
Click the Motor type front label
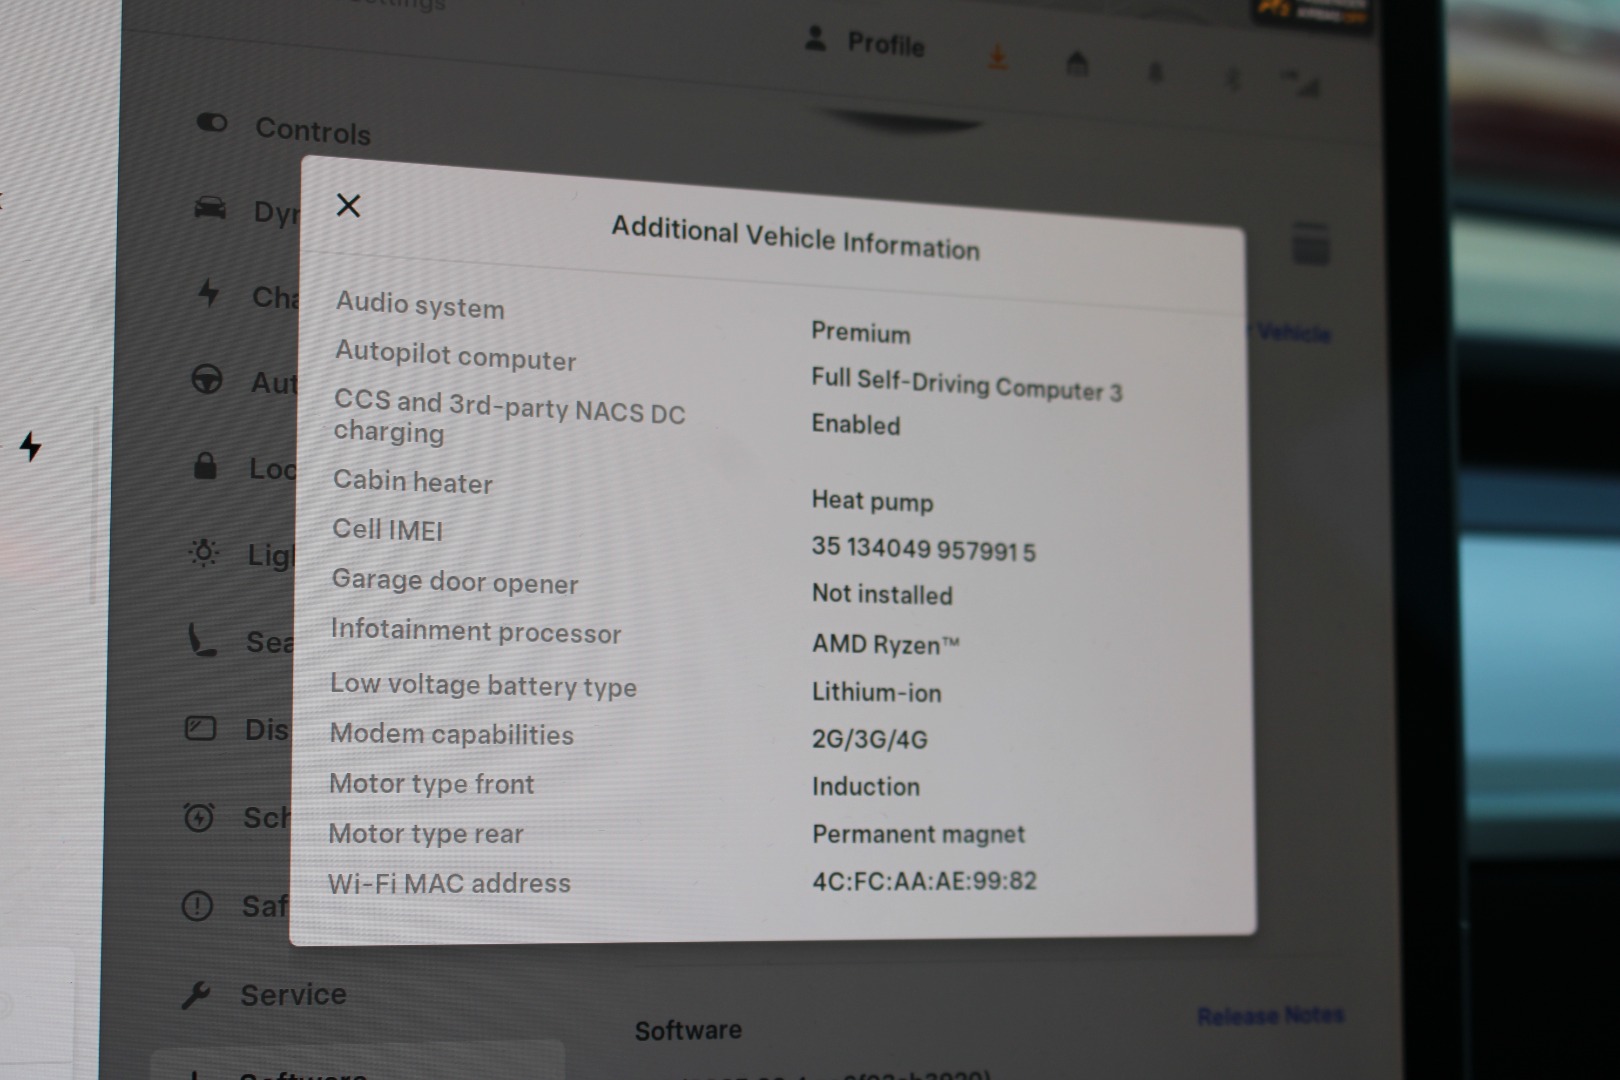click(432, 784)
